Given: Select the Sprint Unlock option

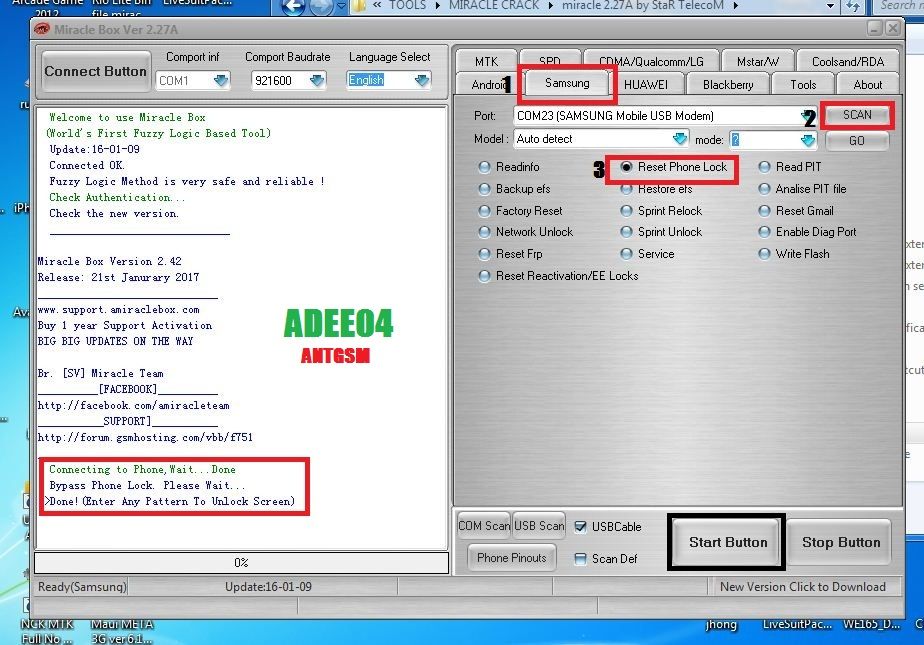Looking at the screenshot, I should pyautogui.click(x=662, y=232).
